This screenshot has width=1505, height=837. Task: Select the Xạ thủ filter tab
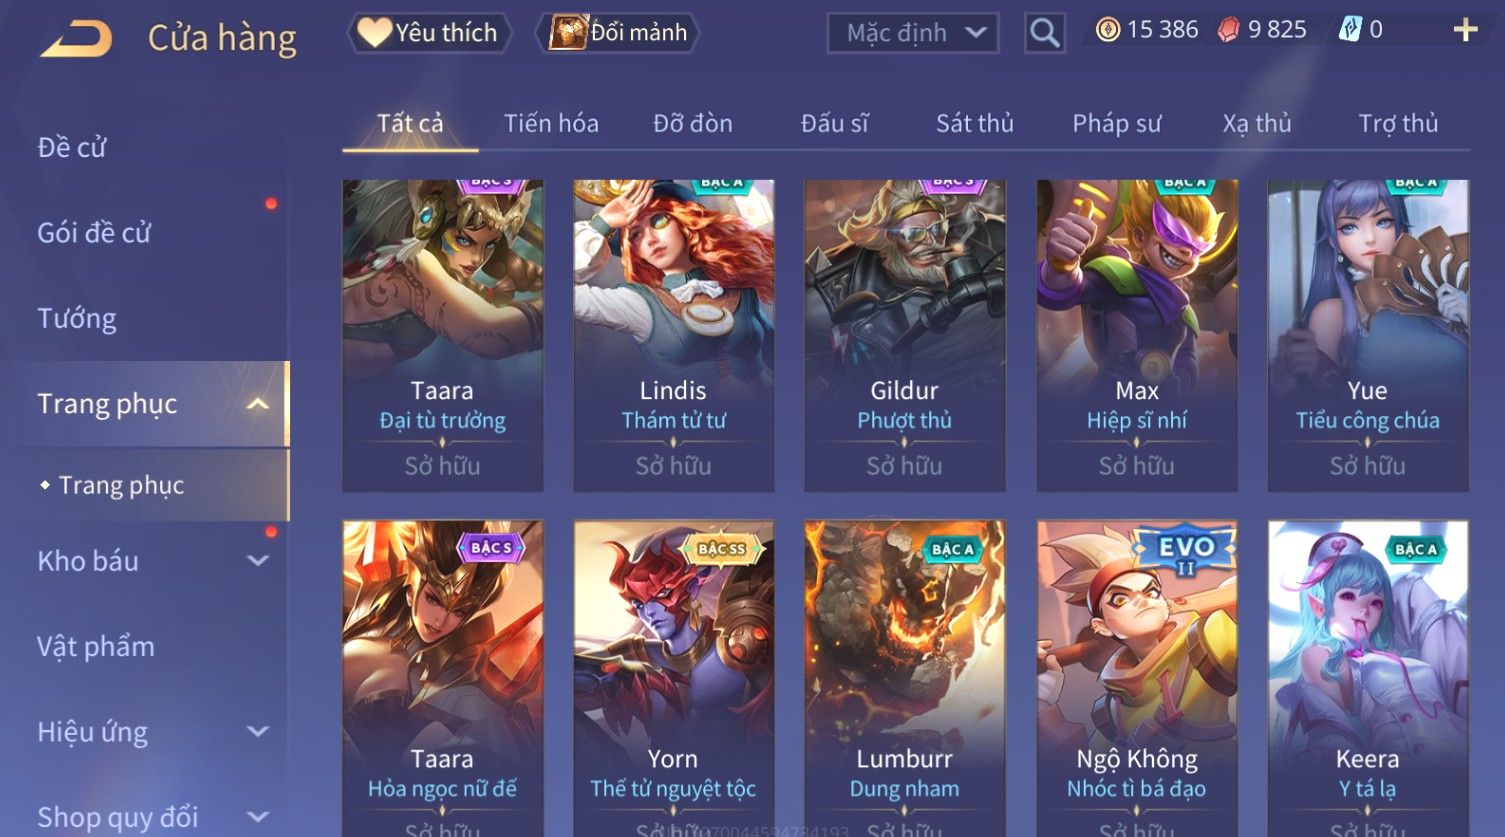1256,123
